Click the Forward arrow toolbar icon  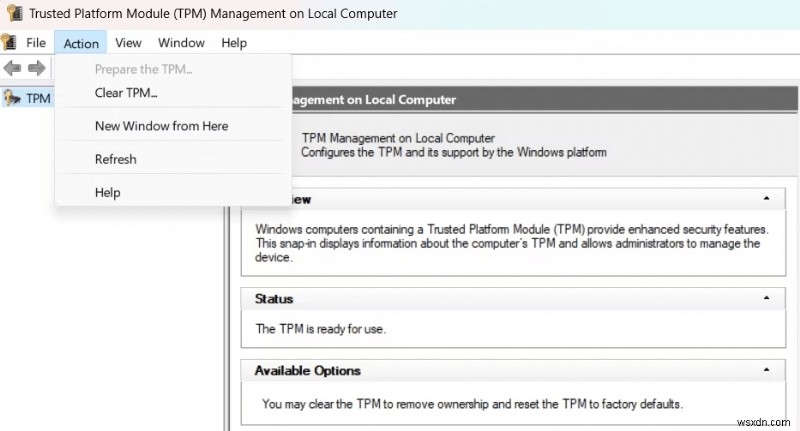pos(36,68)
